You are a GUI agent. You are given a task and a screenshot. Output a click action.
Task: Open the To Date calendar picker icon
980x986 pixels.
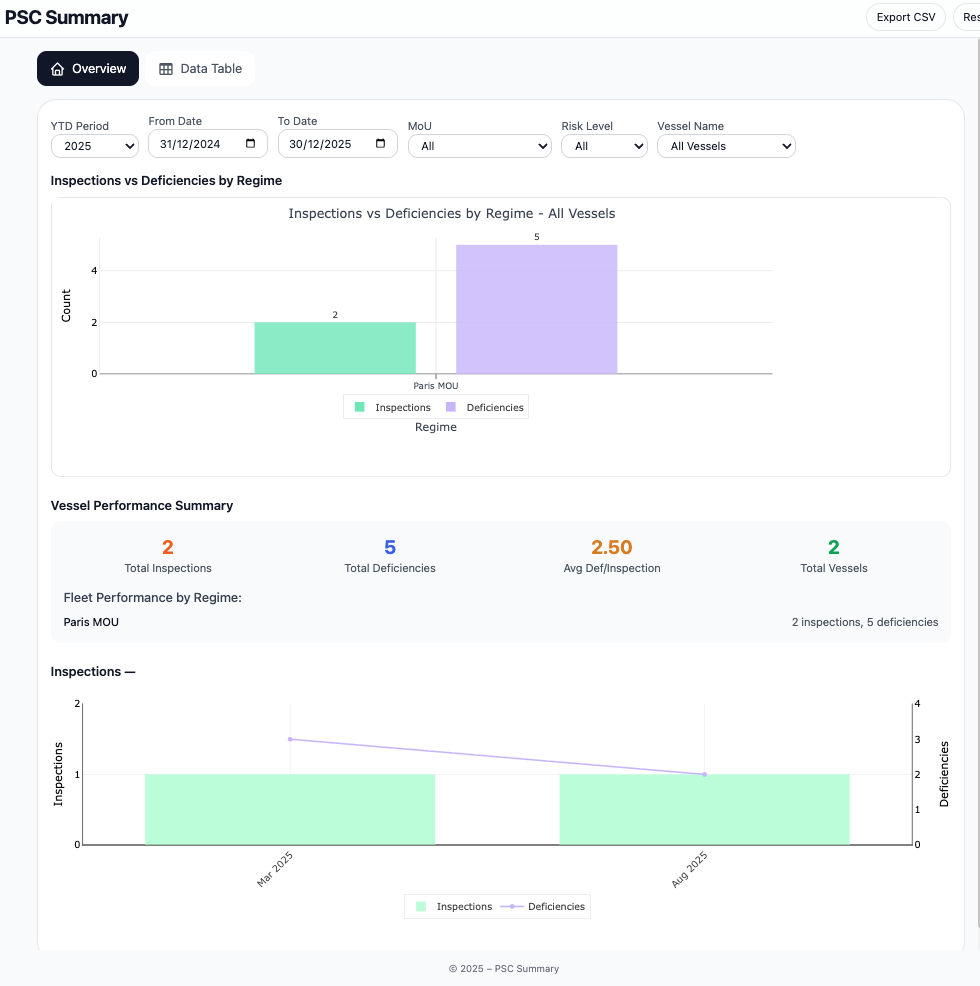click(x=383, y=144)
